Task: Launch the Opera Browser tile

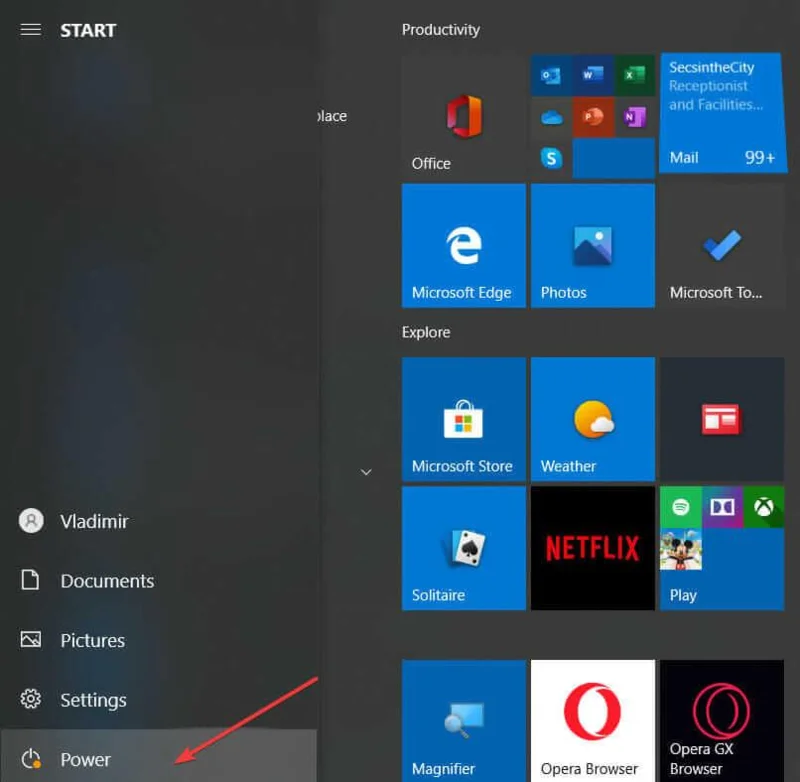Action: (x=593, y=721)
